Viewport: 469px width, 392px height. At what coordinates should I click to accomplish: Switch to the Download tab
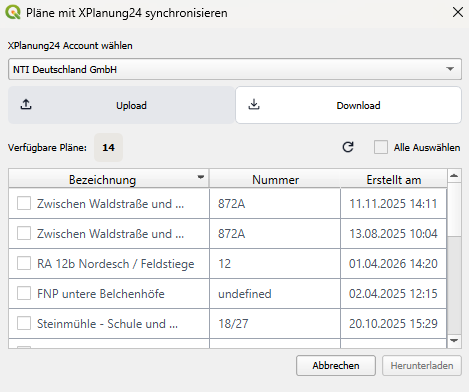pos(348,105)
